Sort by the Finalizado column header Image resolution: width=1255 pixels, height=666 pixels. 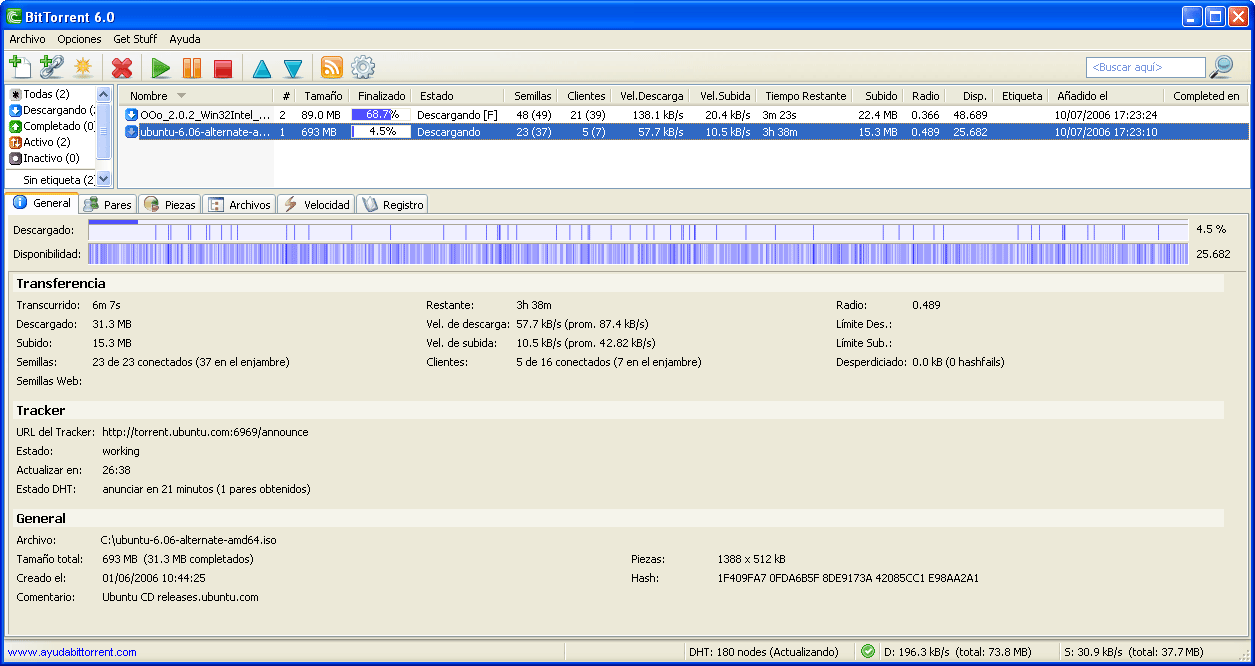pos(380,96)
